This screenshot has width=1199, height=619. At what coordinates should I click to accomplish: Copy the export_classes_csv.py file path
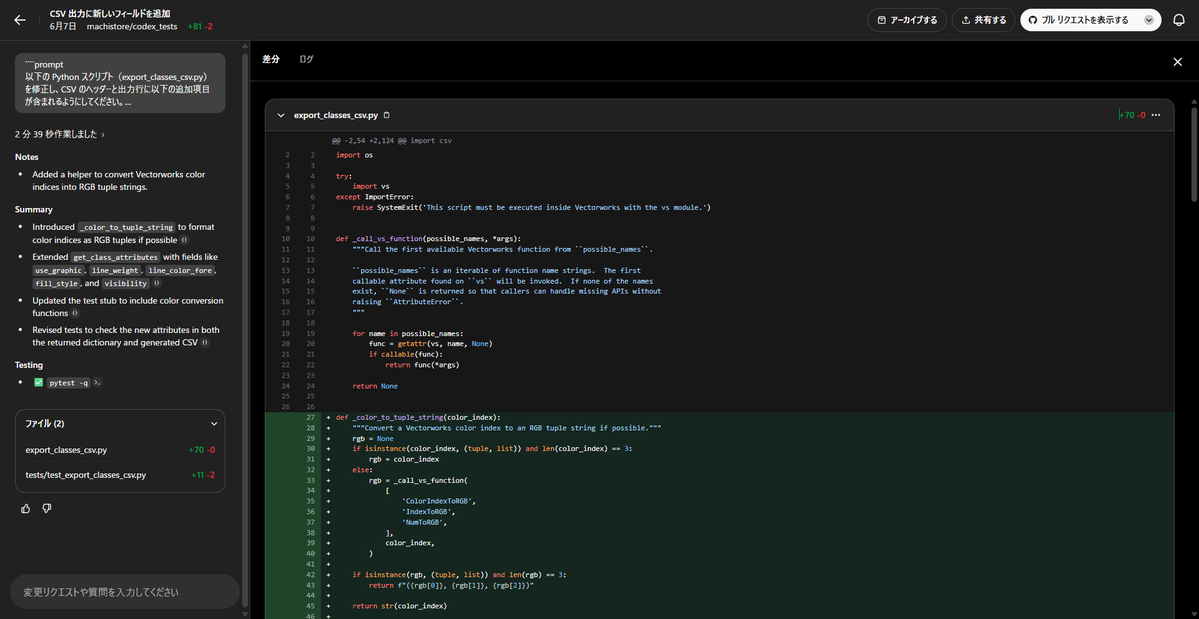(386, 115)
